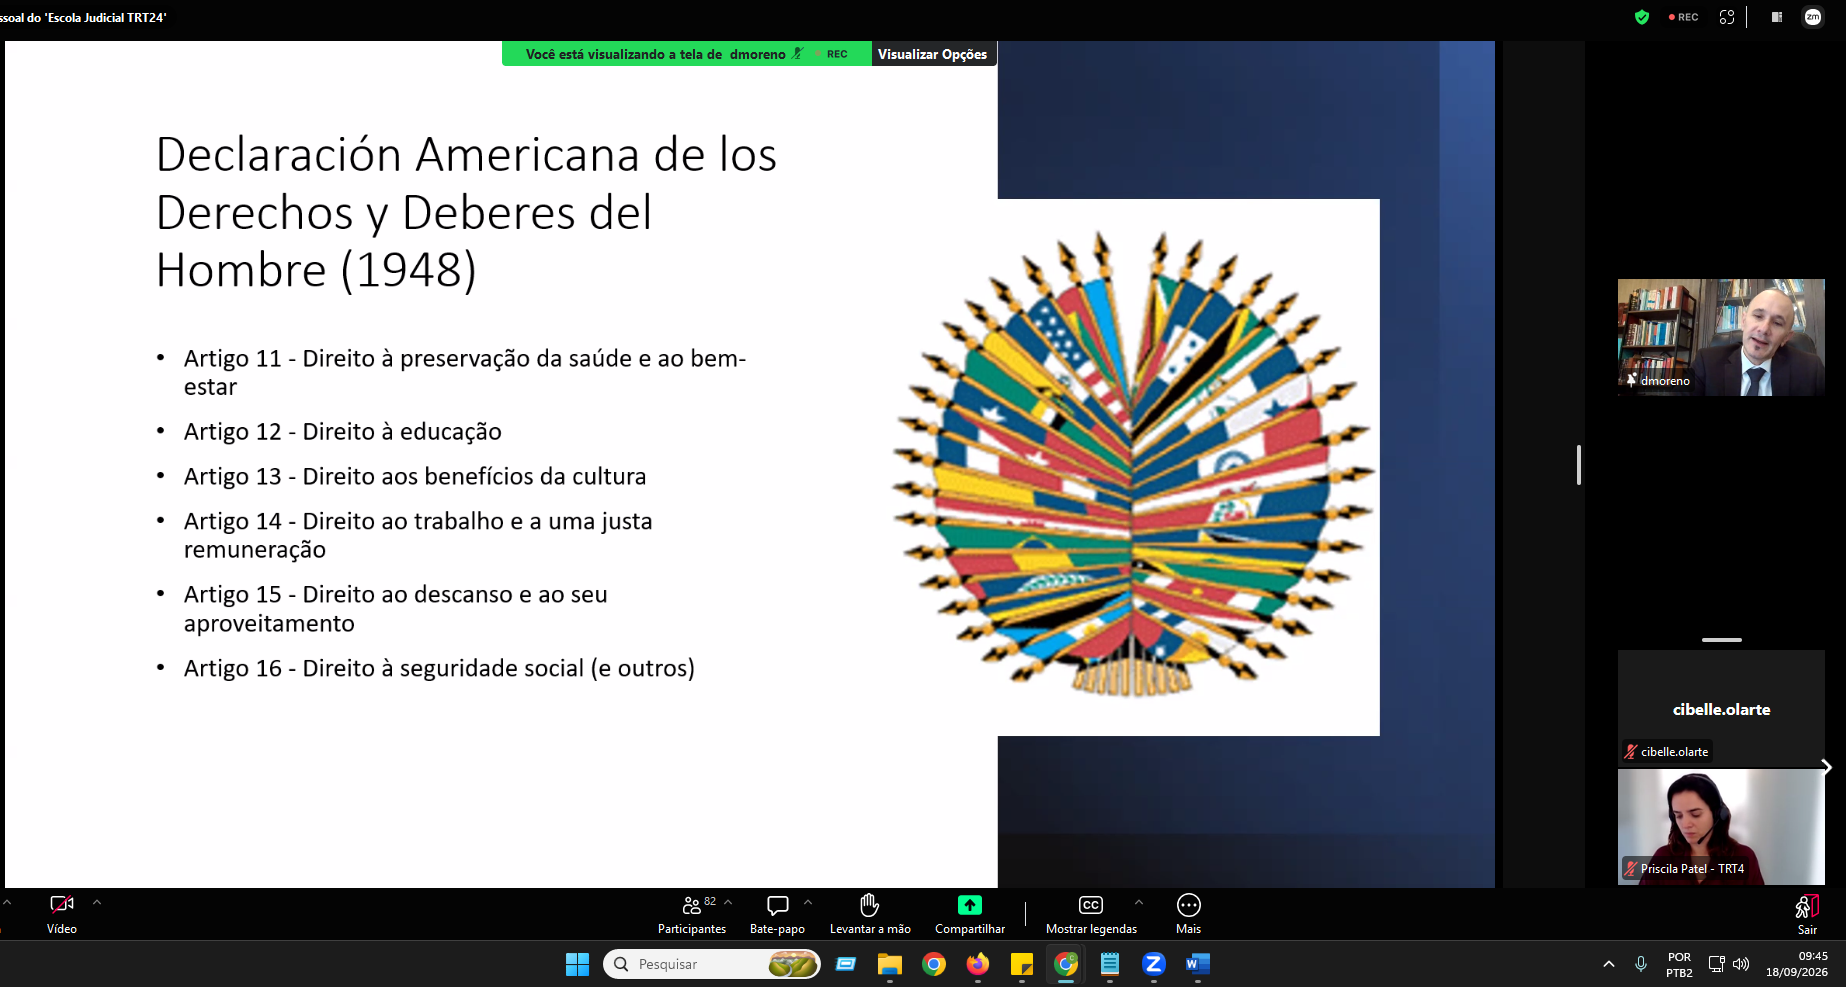Open Task View in the taskbar
1846x987 pixels.
click(x=846, y=964)
